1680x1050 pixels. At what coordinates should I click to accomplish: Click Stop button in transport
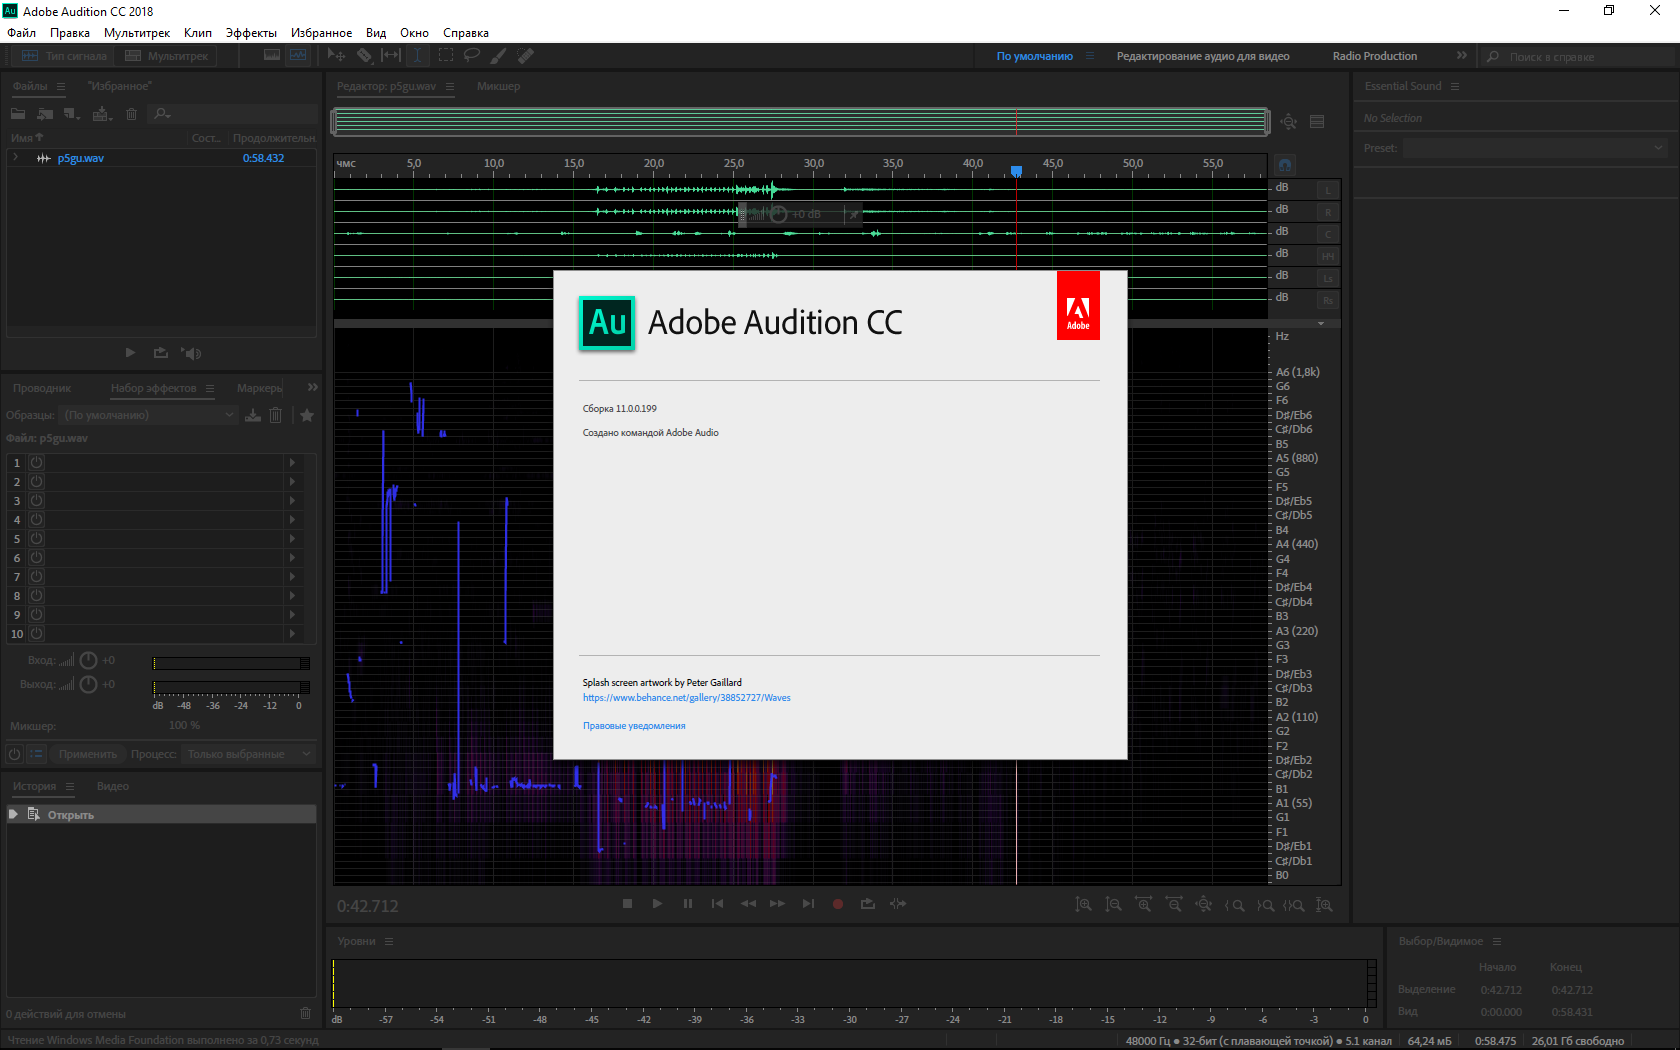(627, 903)
